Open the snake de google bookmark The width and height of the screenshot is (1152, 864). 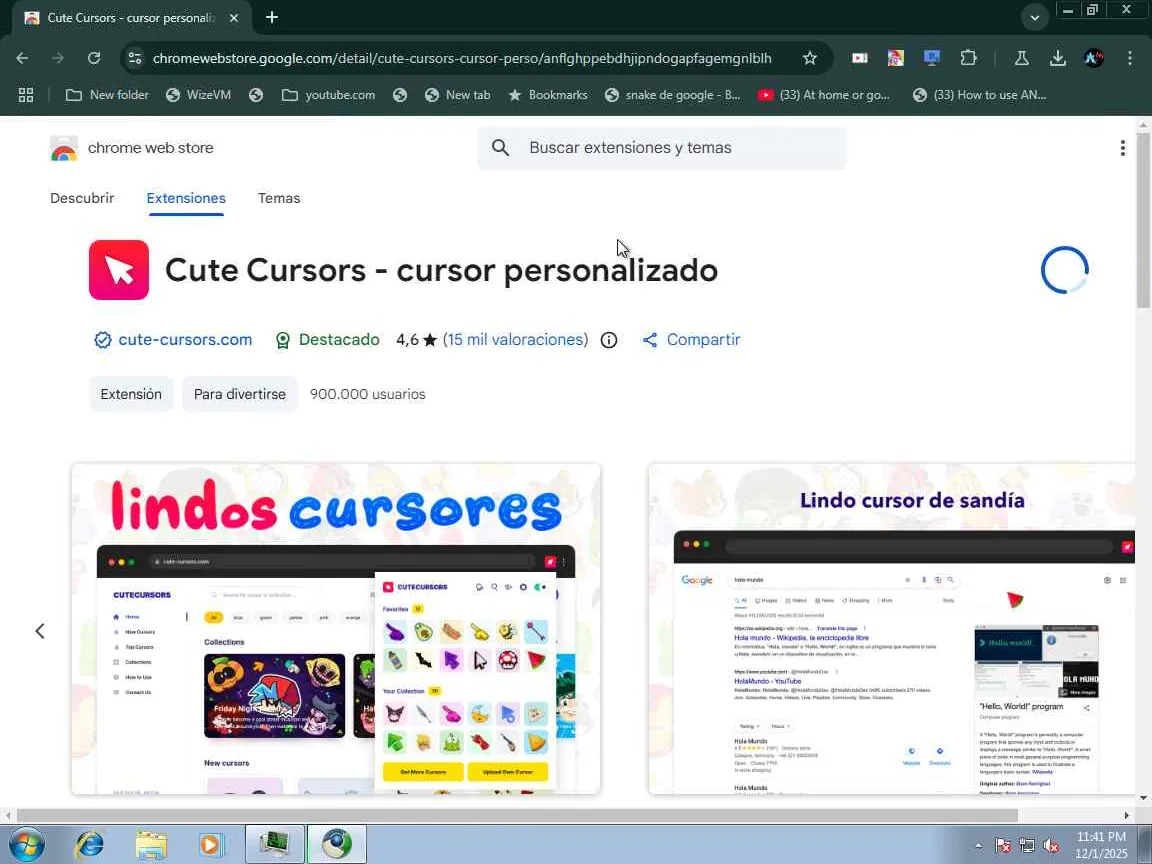click(672, 95)
